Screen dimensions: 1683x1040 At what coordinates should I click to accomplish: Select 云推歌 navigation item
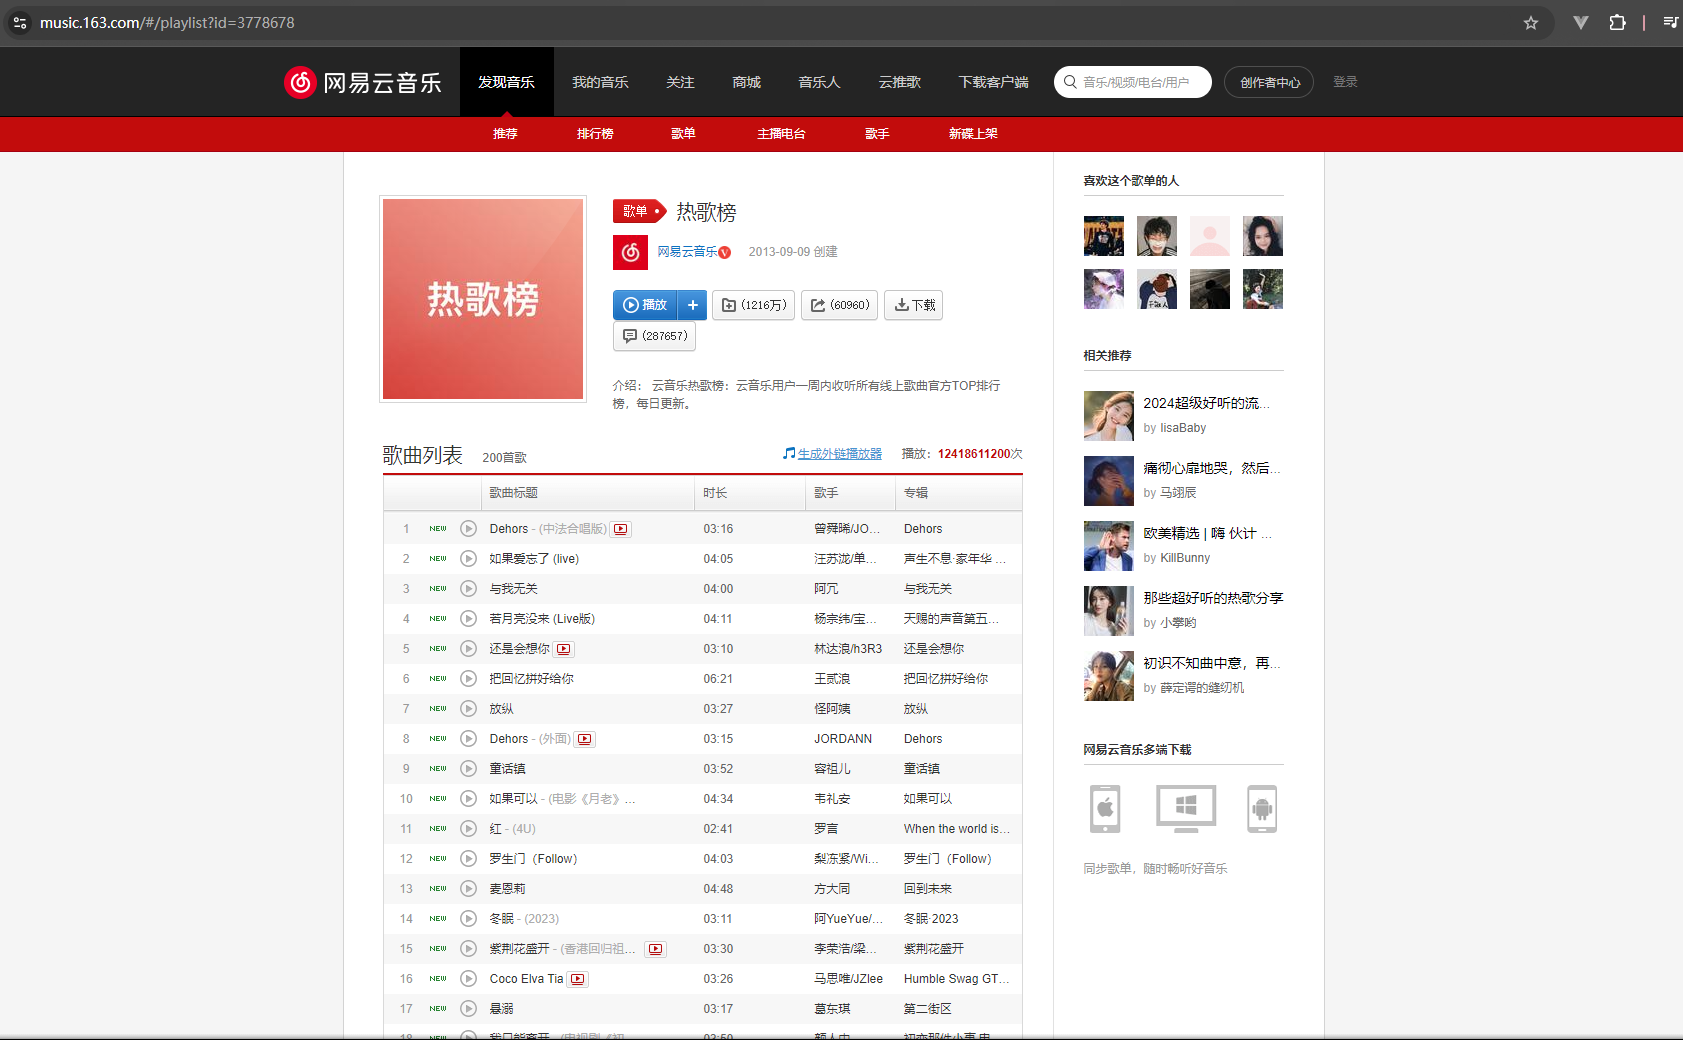point(899,82)
